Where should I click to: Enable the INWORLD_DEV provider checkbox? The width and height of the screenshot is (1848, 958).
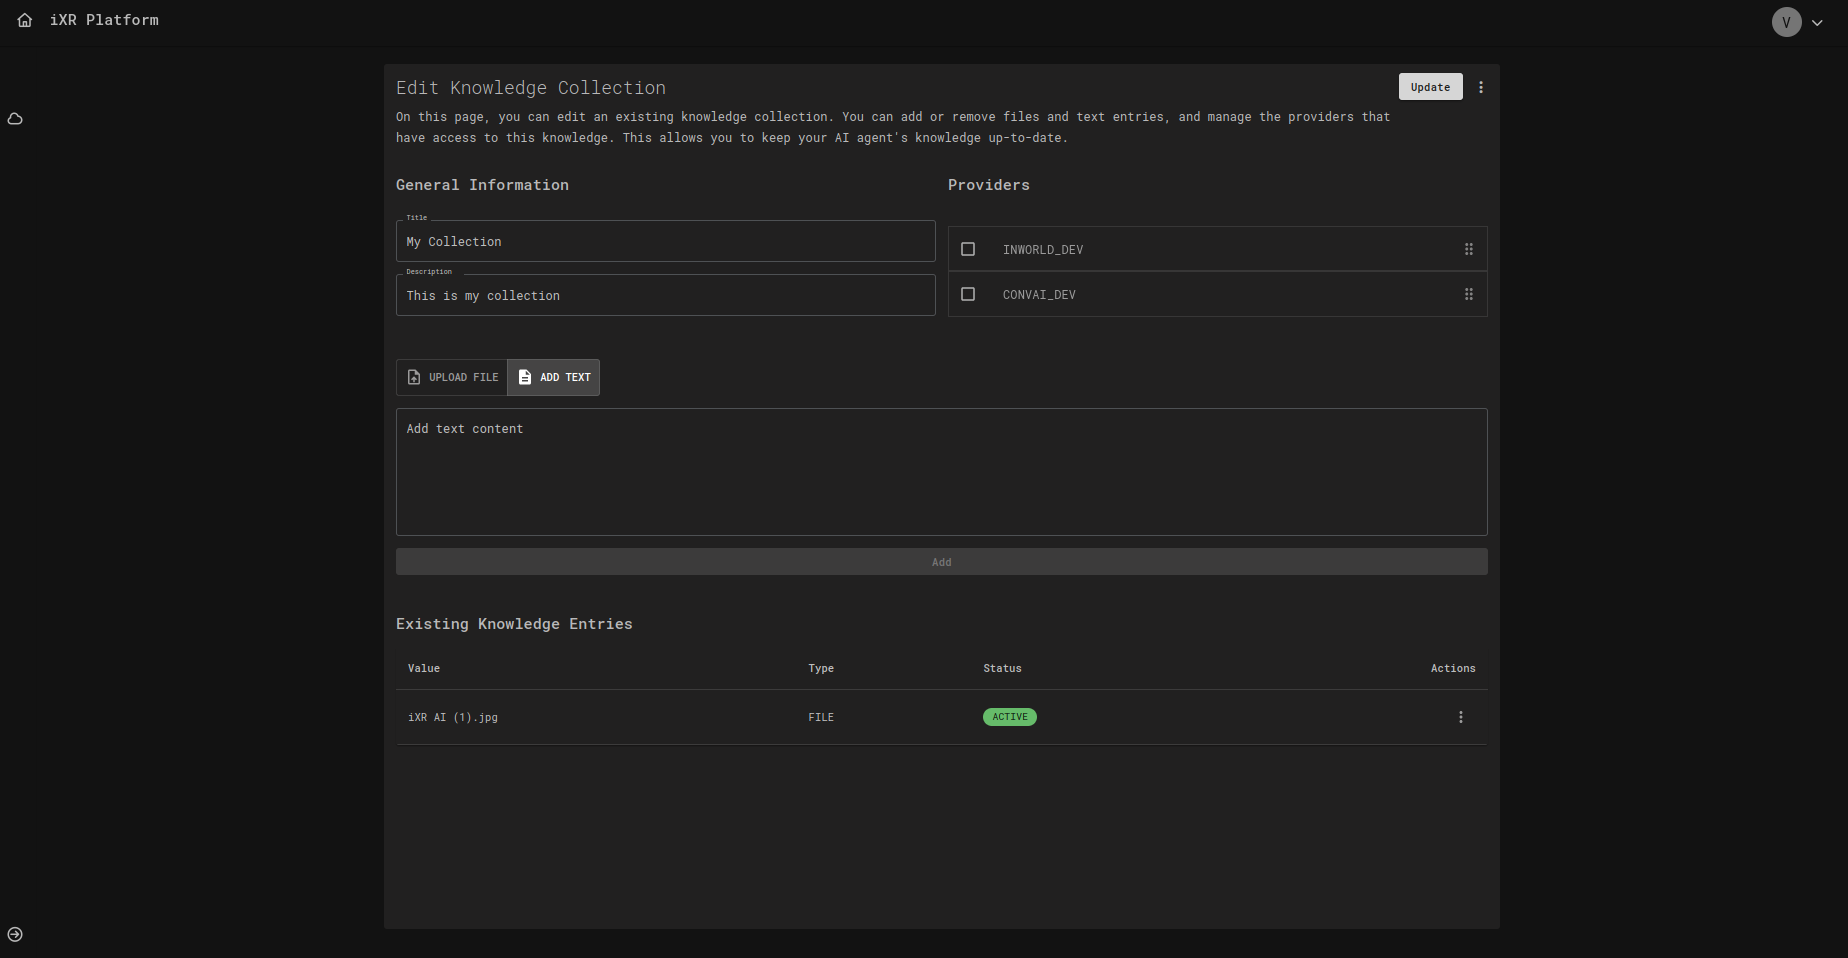(968, 249)
